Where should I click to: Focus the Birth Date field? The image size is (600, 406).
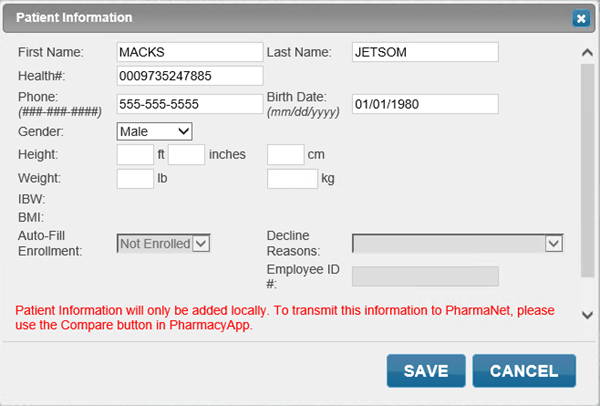click(425, 103)
